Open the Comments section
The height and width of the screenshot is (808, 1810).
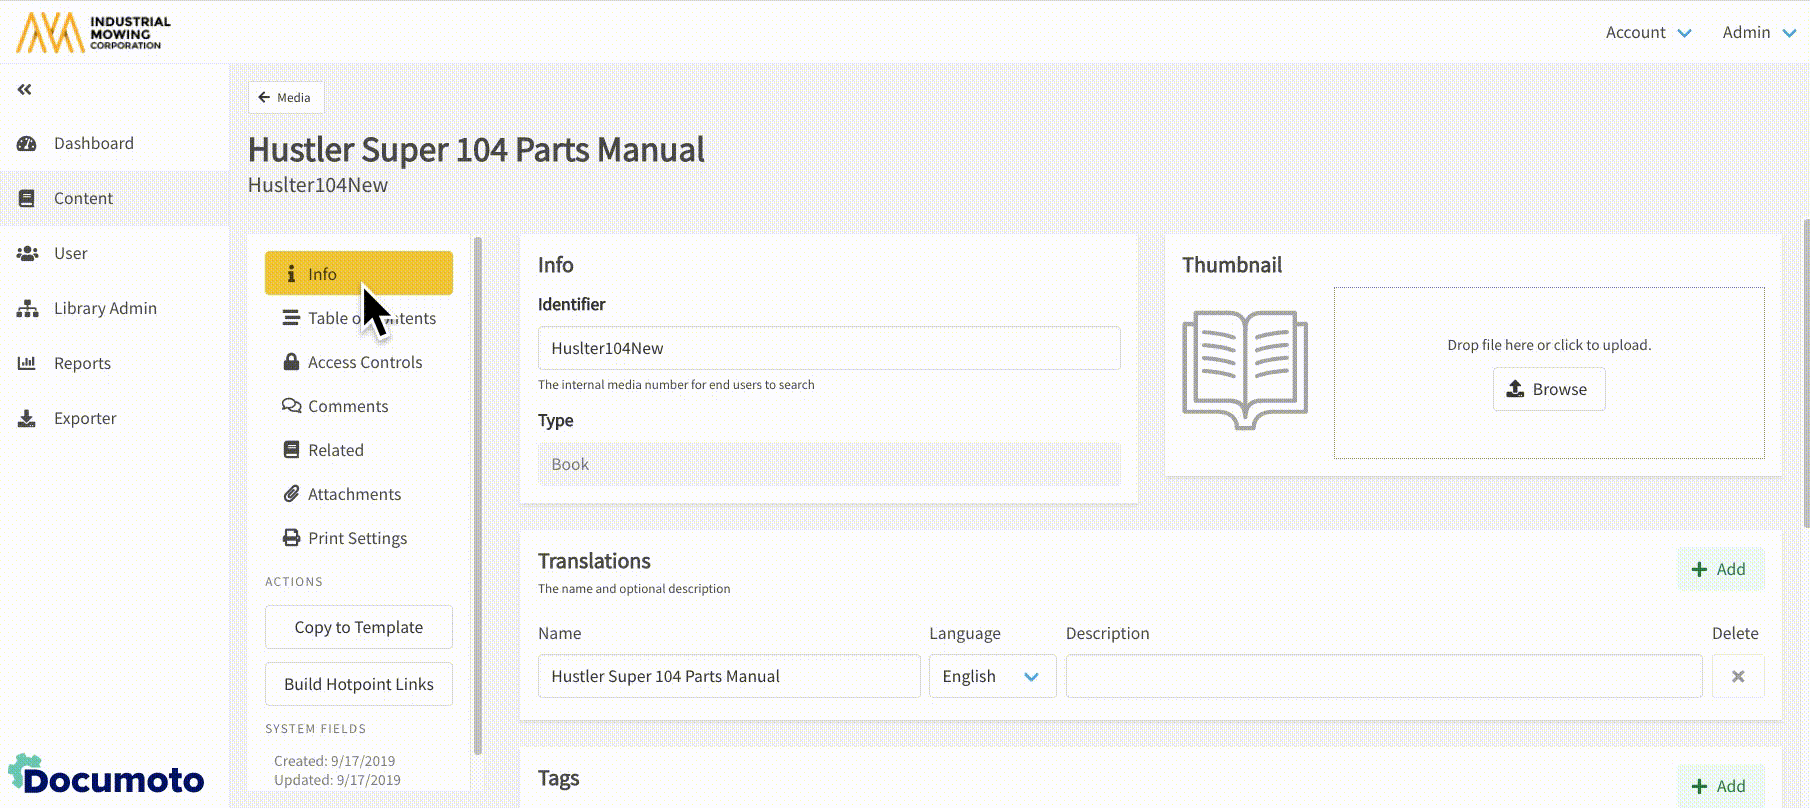point(347,406)
